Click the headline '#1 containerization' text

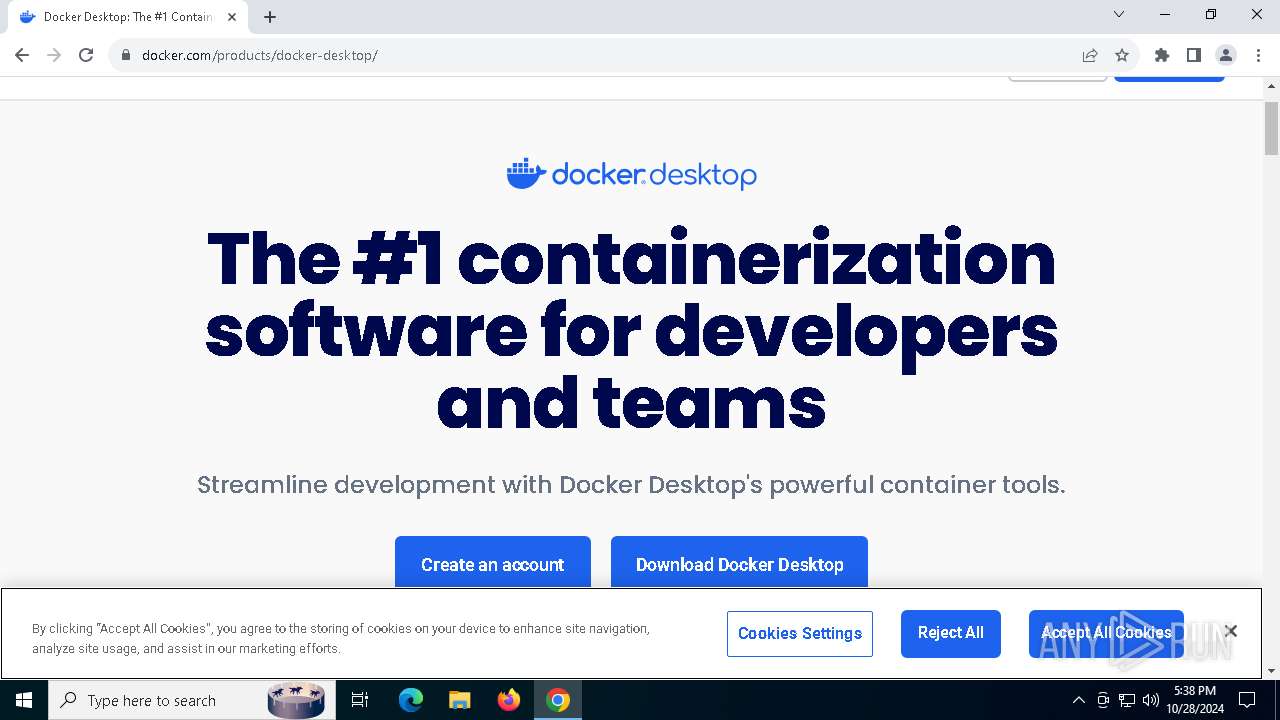click(x=704, y=258)
